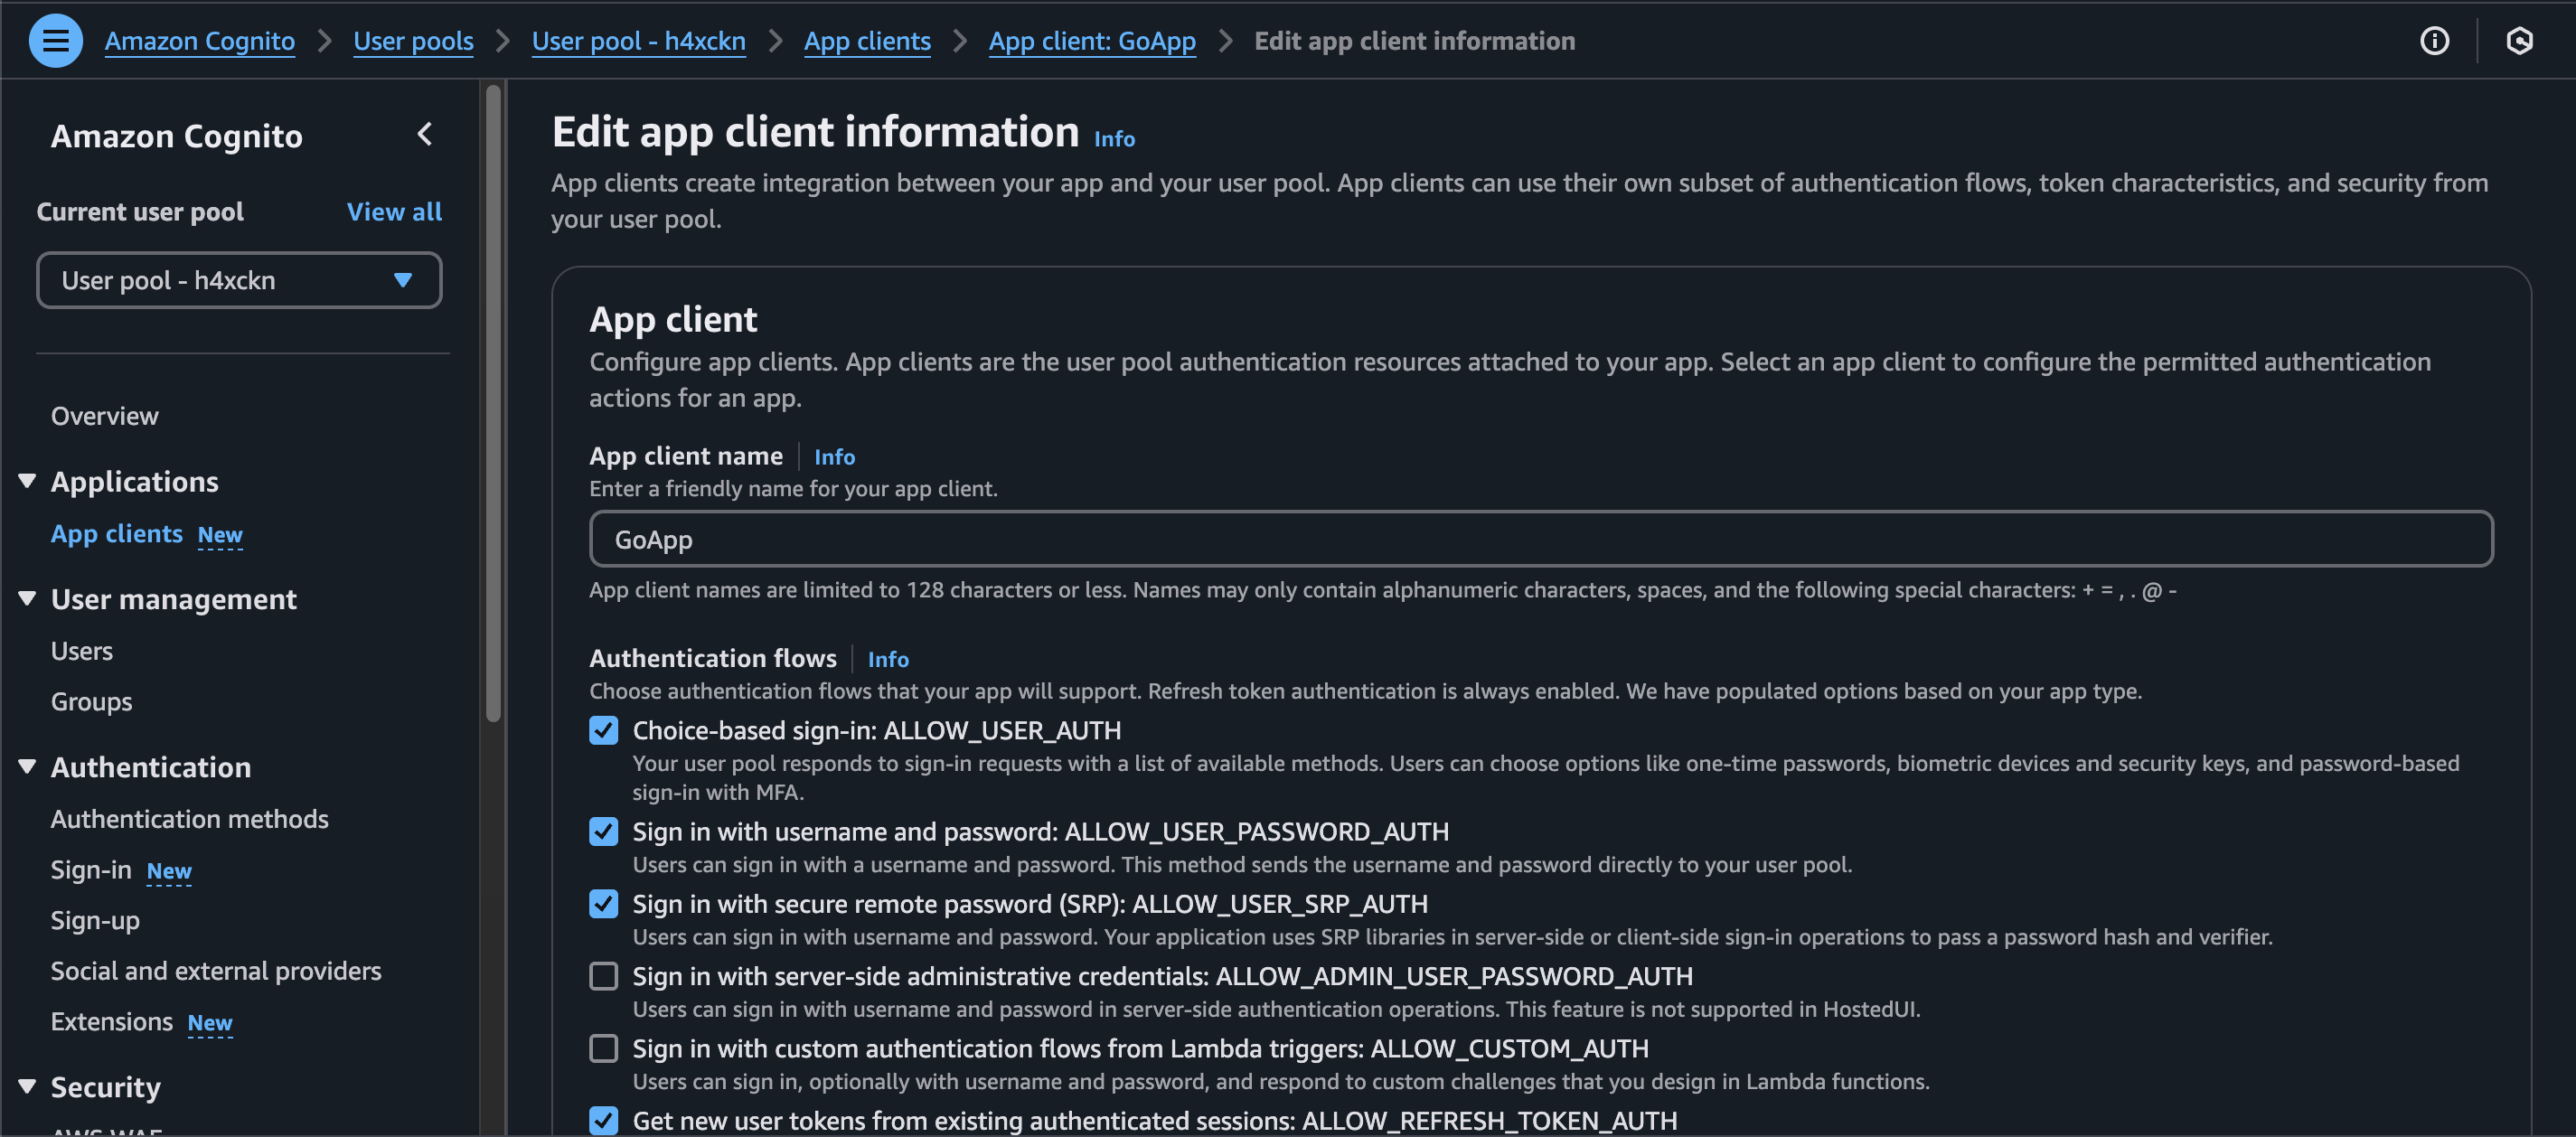Click View all user pools link
Viewport: 2576px width, 1137px height.
[x=394, y=212]
